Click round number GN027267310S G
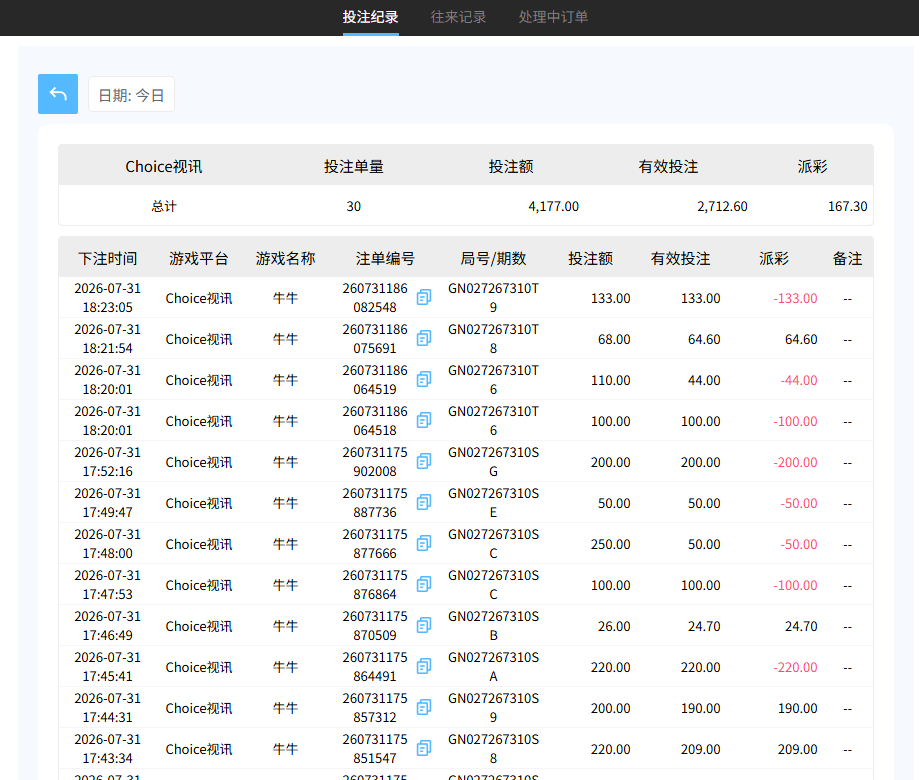Screen dimensions: 919x780 (493, 462)
